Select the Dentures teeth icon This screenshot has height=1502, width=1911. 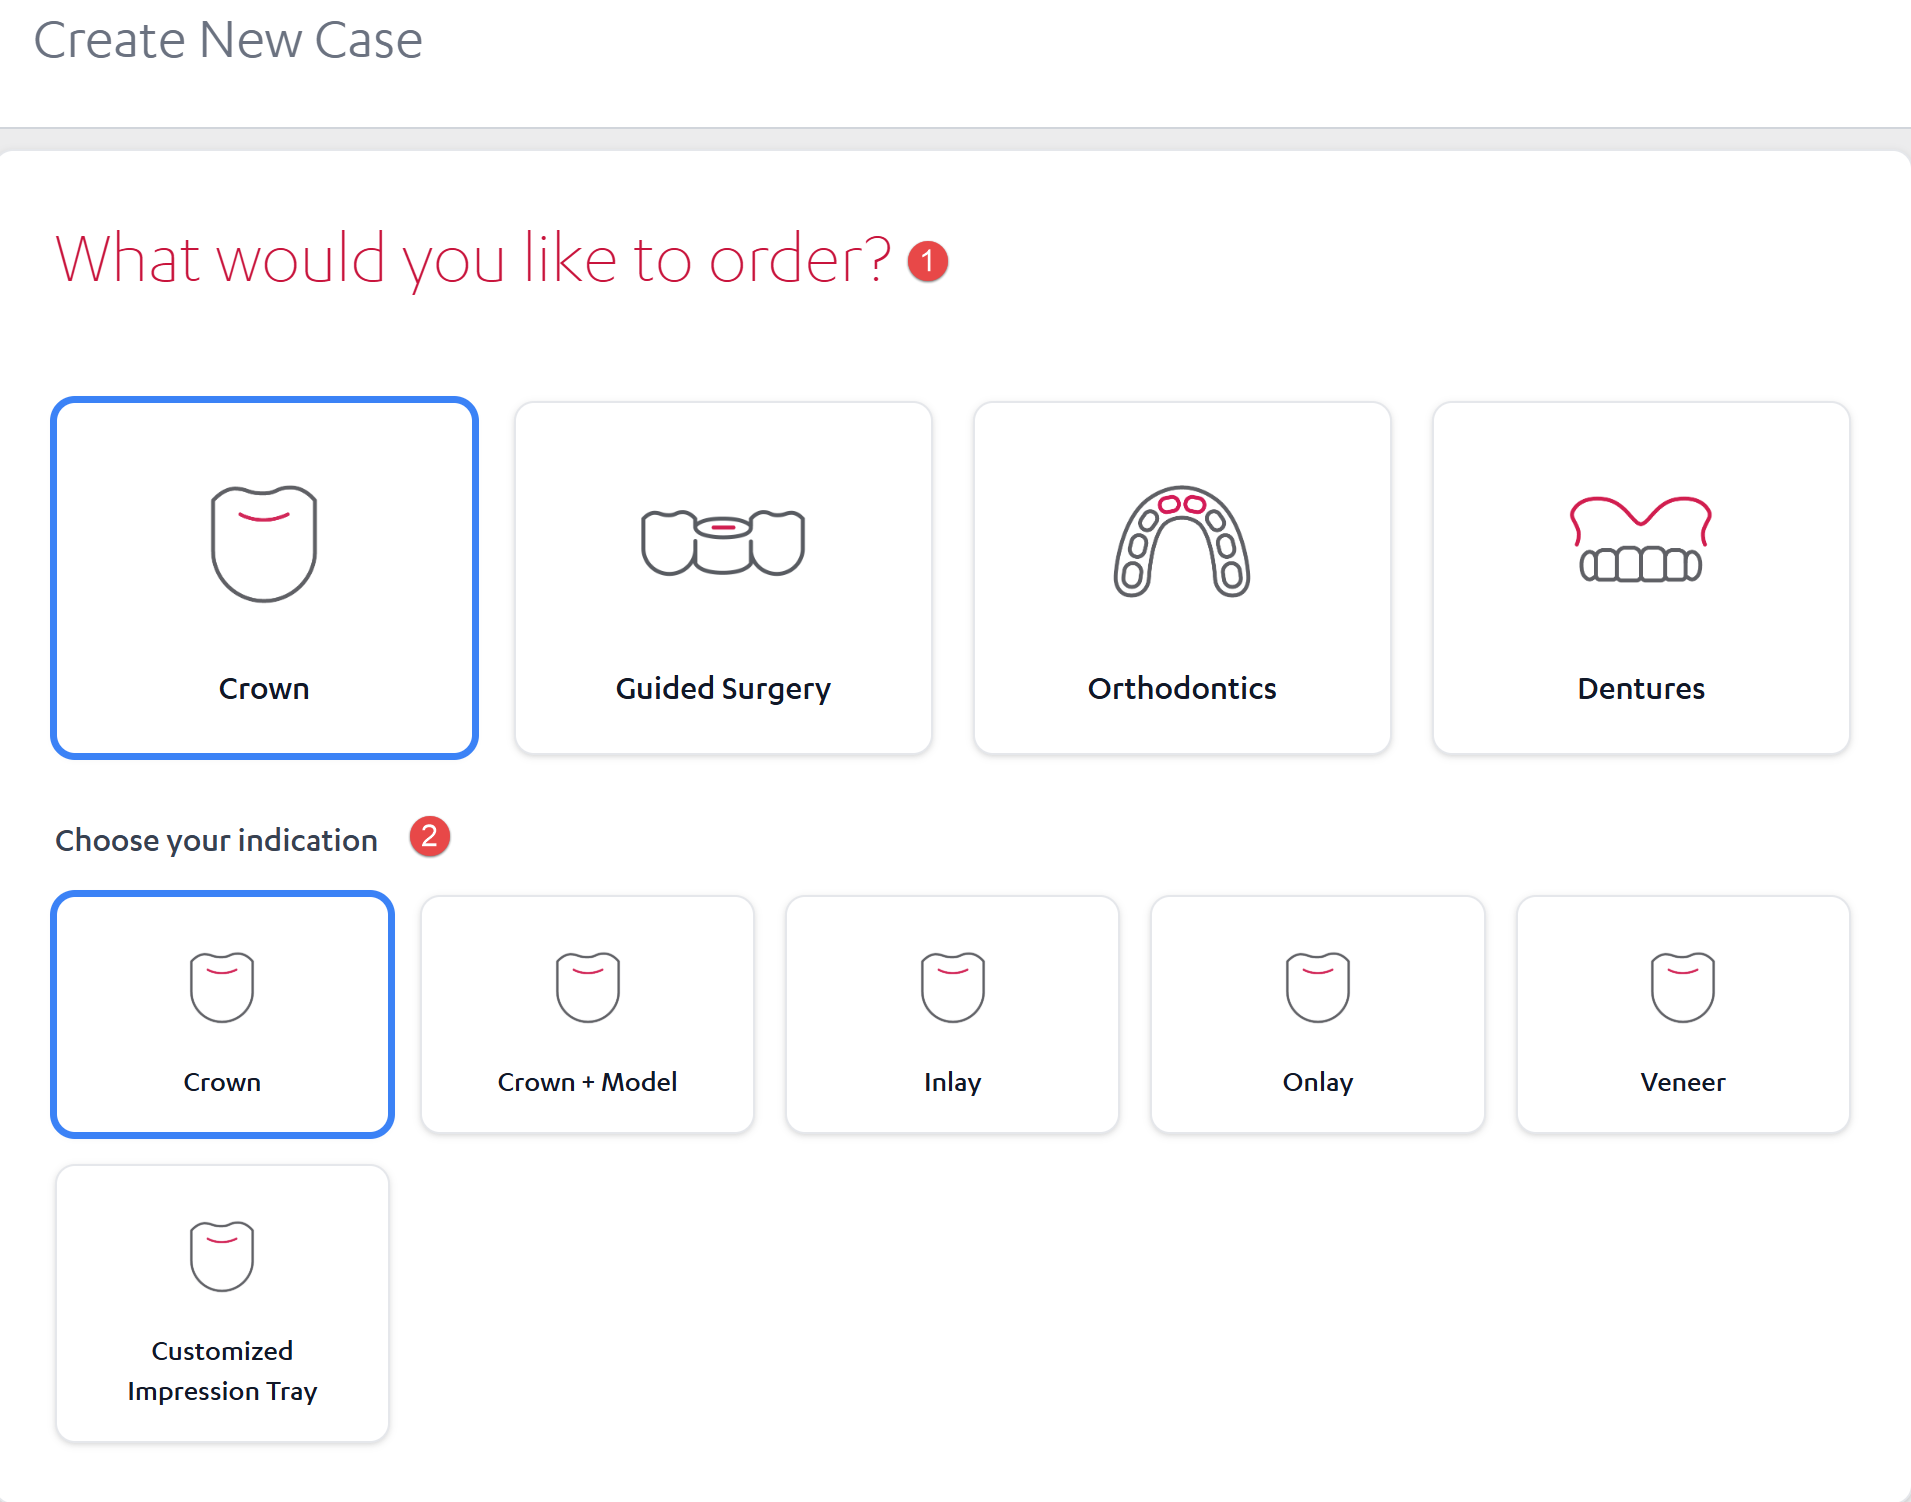pyautogui.click(x=1641, y=539)
